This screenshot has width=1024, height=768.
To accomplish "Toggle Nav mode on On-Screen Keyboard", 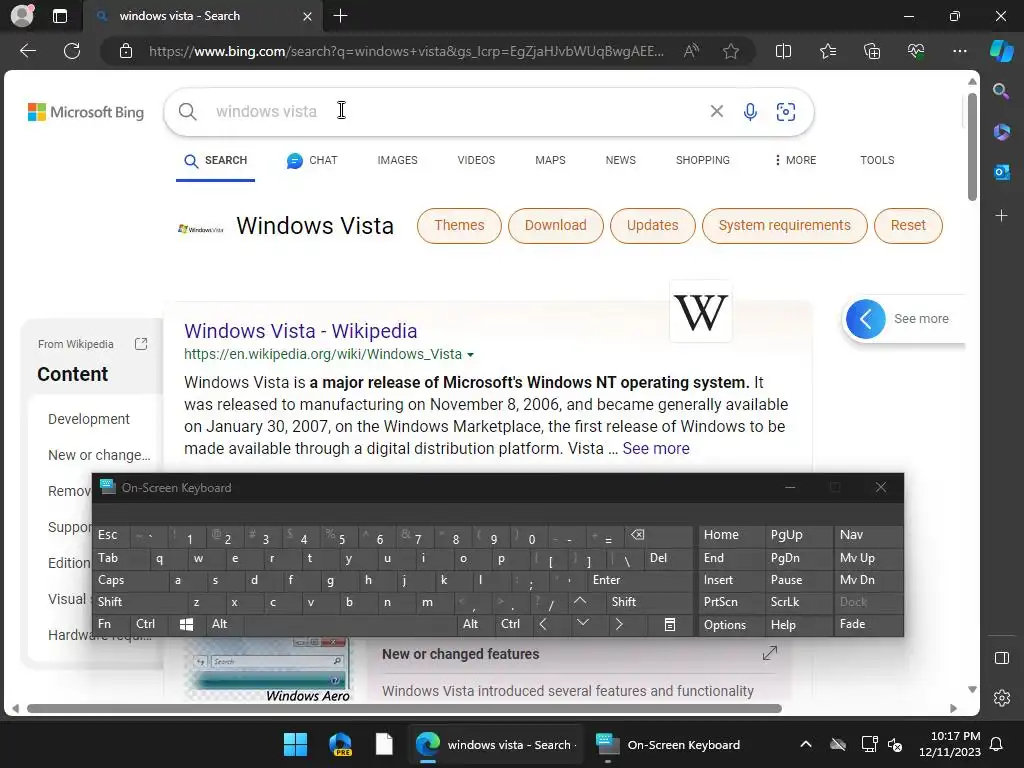I will pos(868,535).
